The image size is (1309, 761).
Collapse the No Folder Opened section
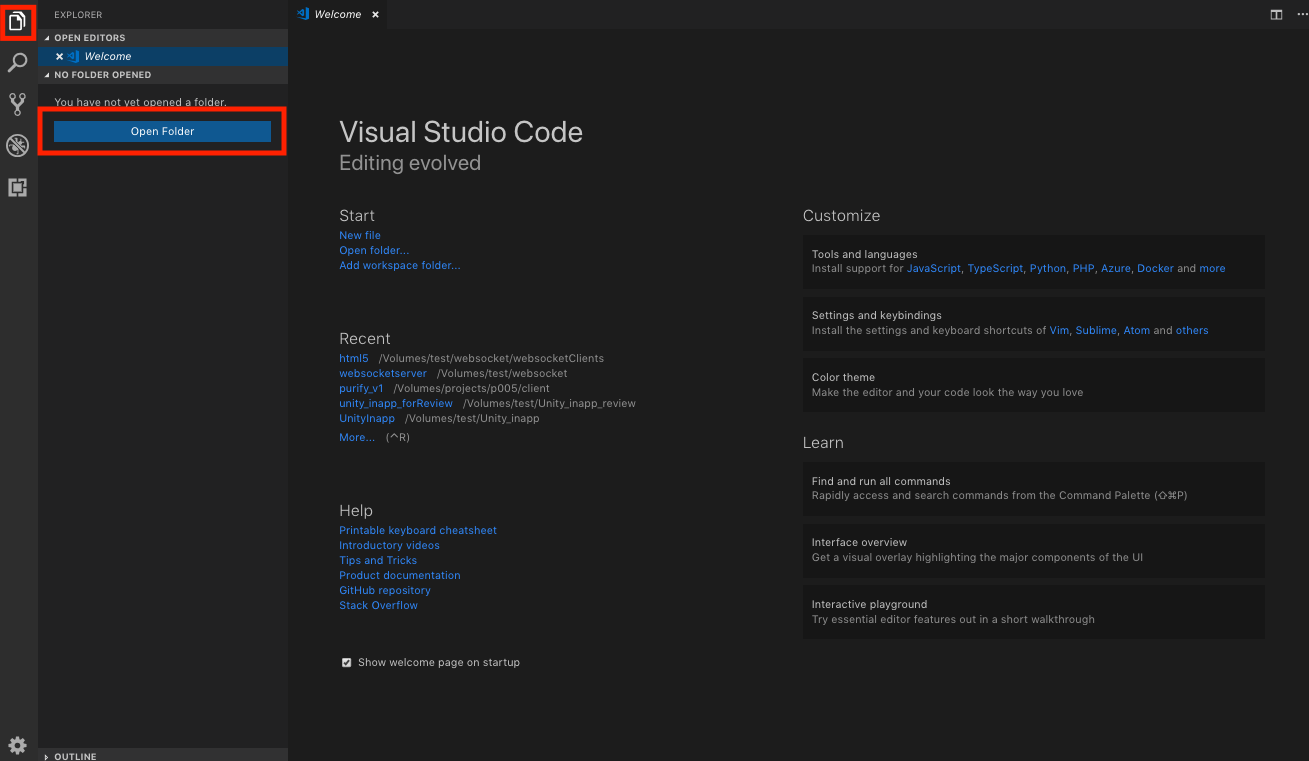(163, 75)
